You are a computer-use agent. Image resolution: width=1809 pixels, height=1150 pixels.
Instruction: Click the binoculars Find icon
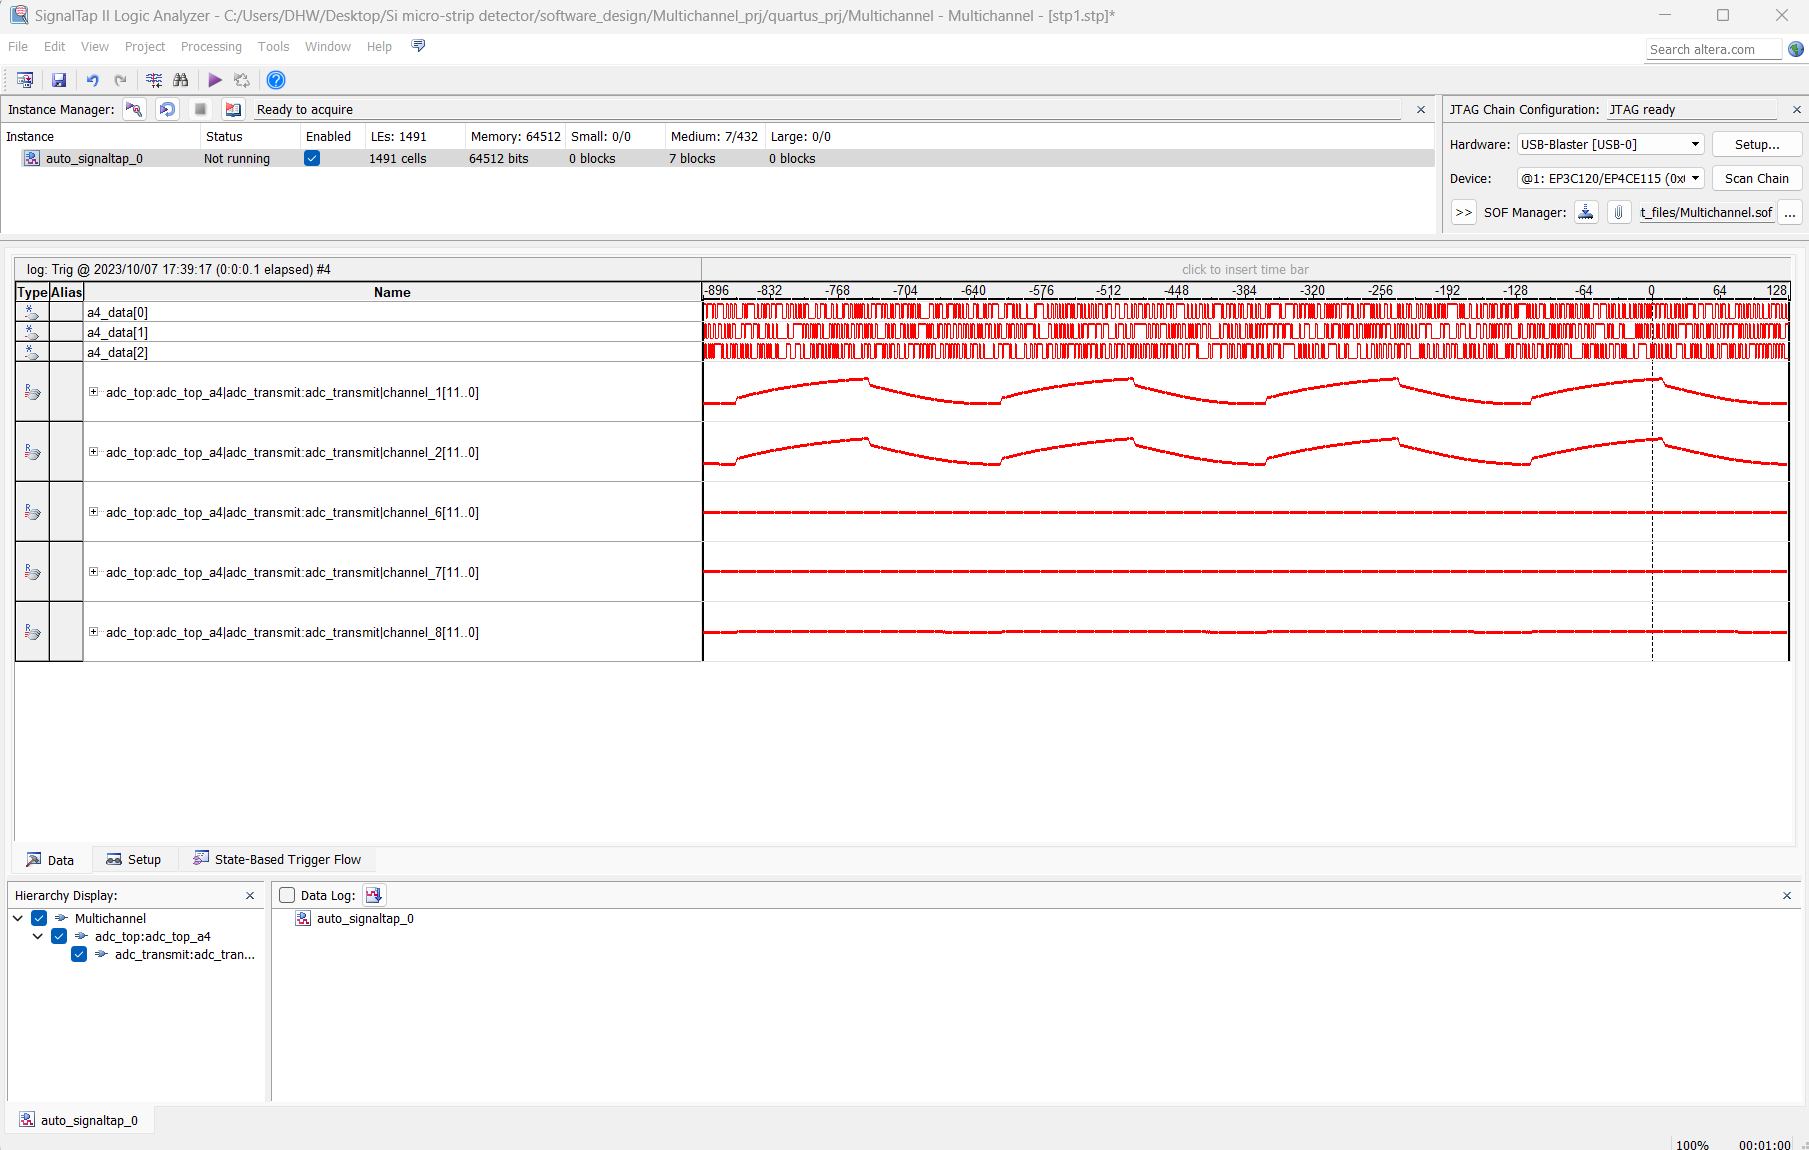181,80
